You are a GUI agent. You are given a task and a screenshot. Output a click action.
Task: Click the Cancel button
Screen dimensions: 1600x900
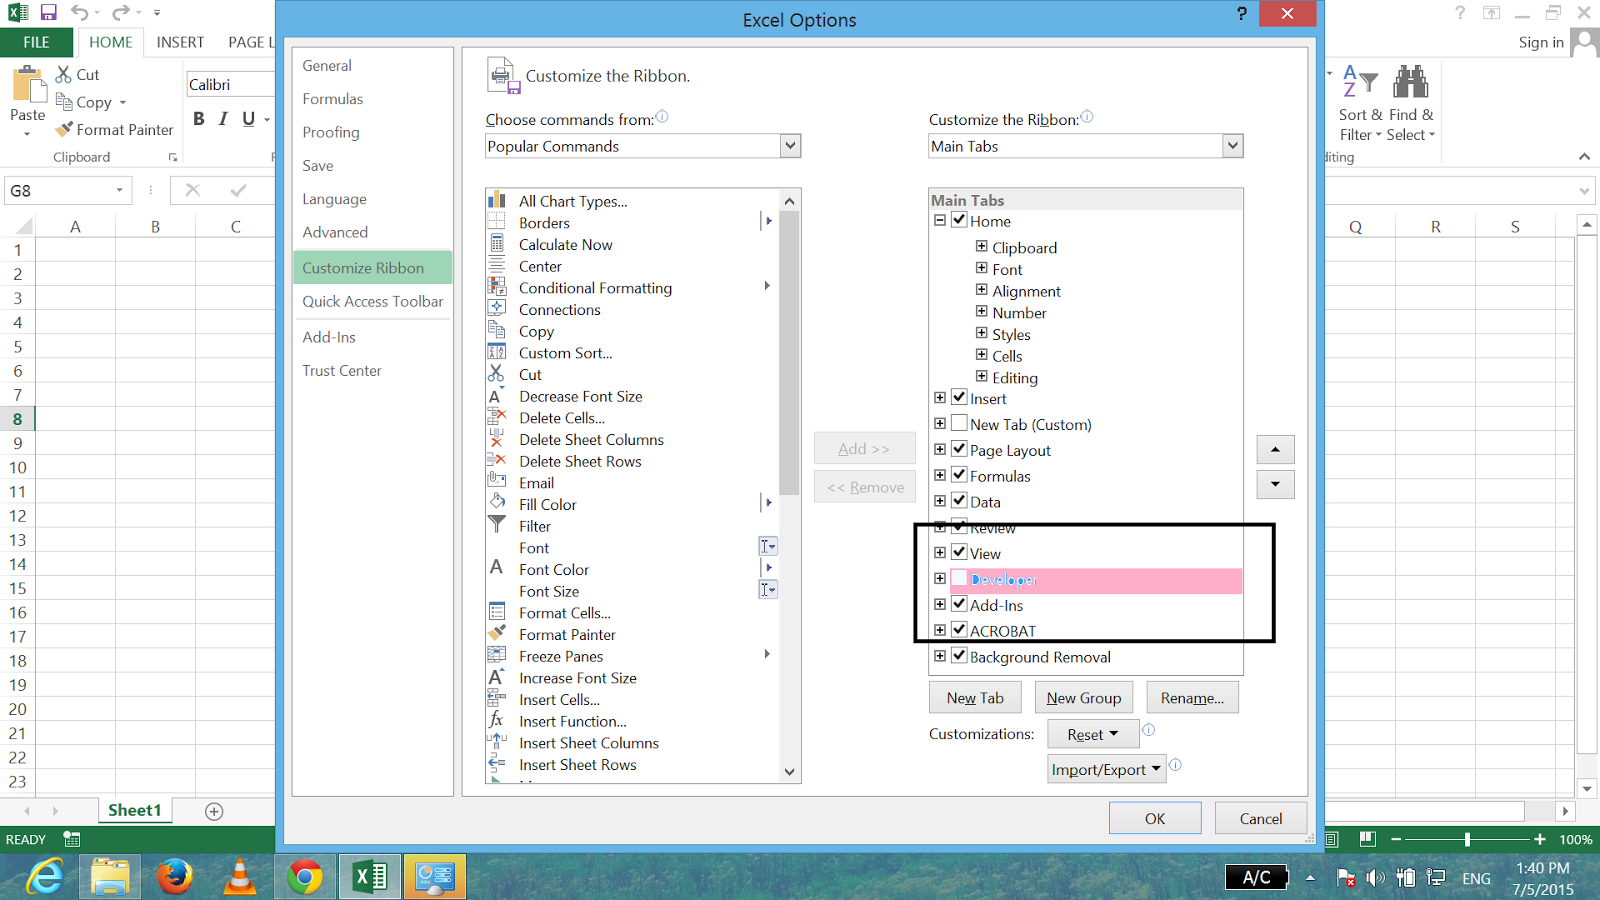point(1261,818)
